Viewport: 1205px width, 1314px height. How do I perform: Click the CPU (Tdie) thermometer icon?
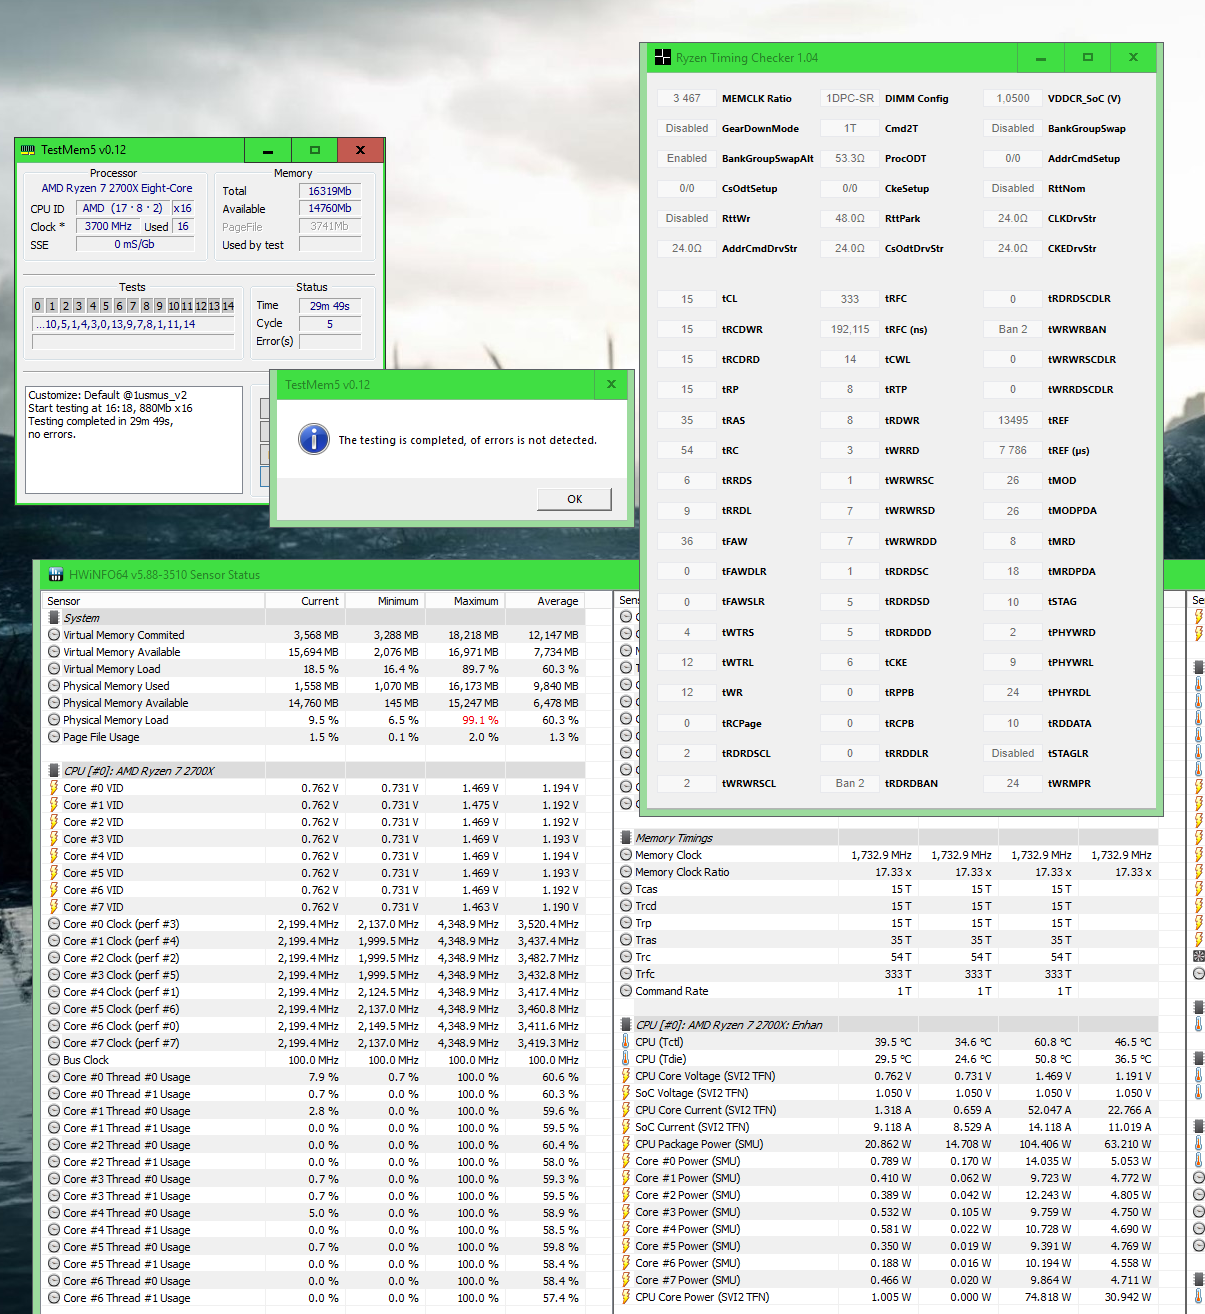pos(626,1059)
